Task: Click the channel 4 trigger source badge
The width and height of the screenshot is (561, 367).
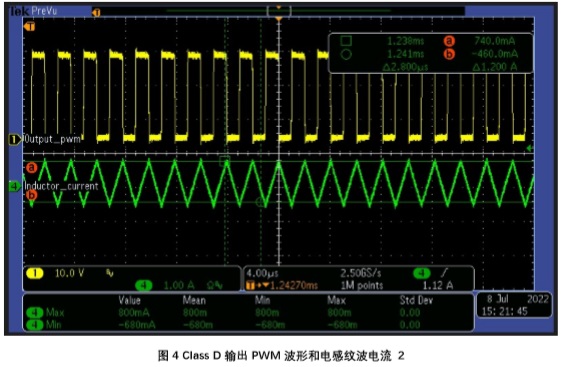Action: click(x=422, y=273)
